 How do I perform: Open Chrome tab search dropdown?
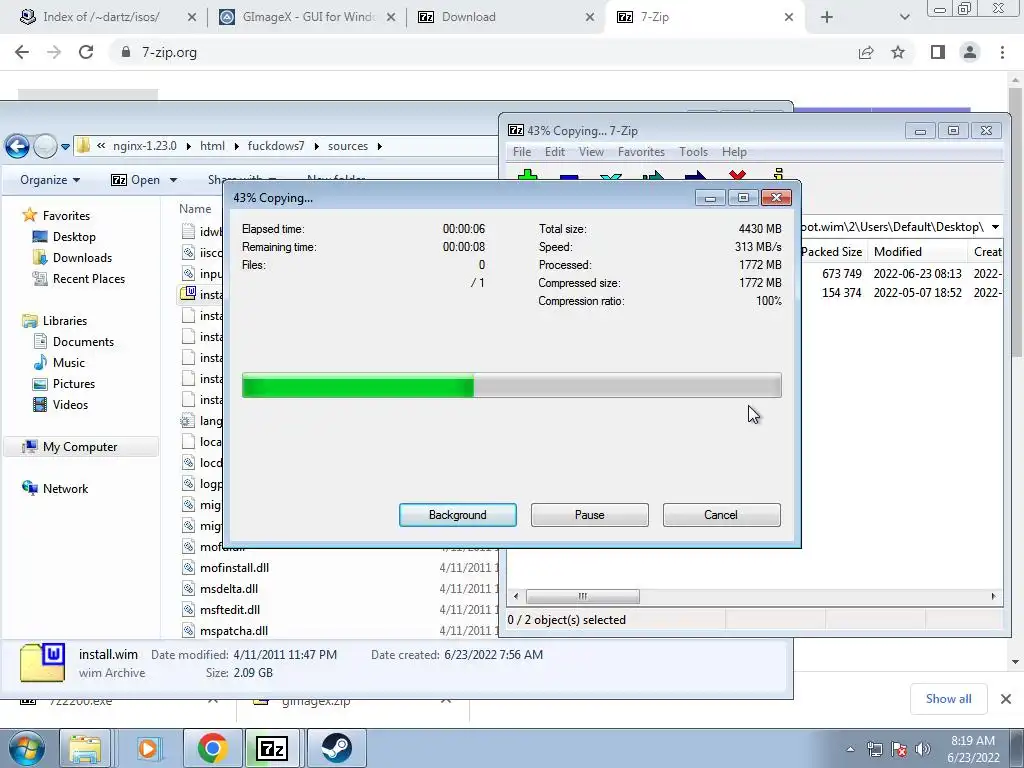[904, 18]
